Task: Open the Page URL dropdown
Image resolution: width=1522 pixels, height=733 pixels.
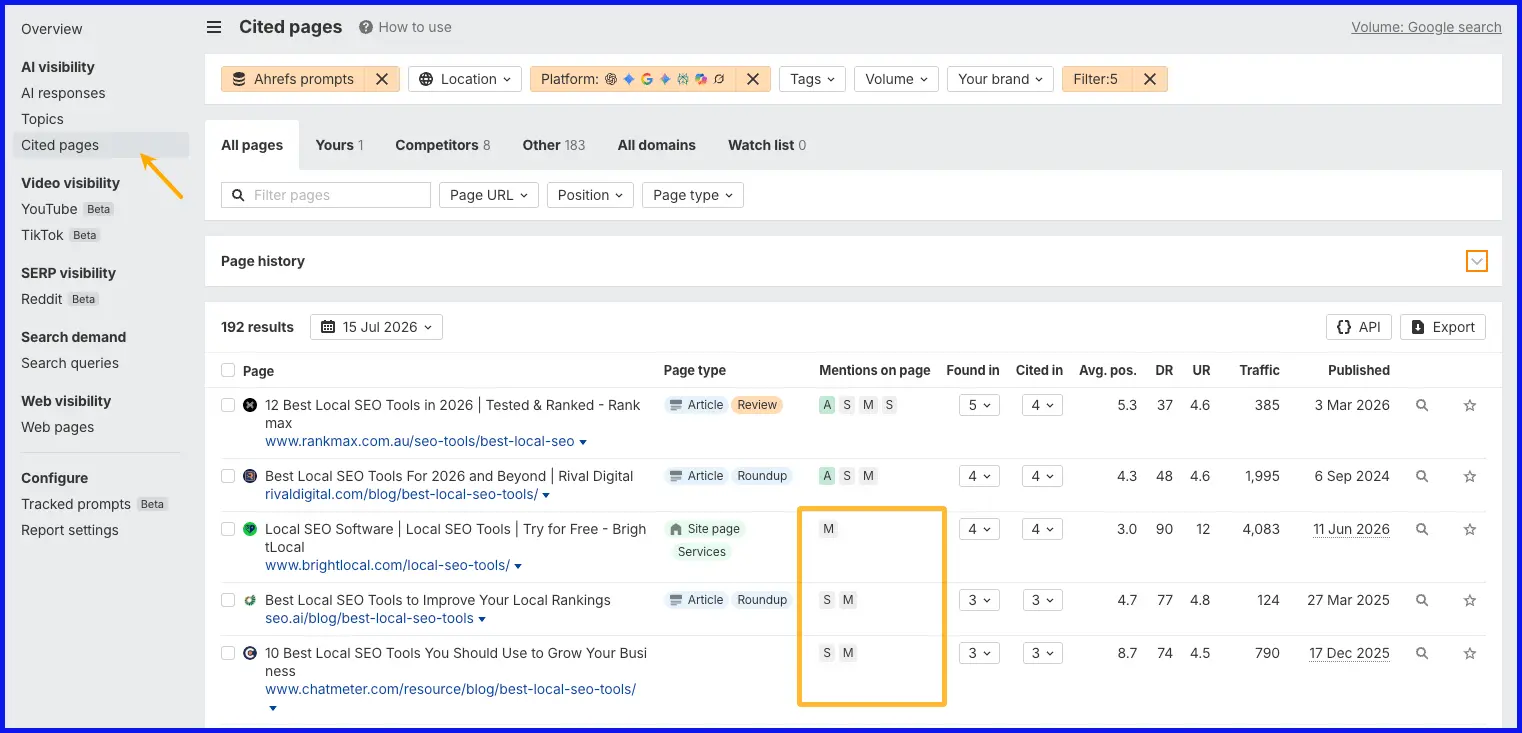Action: [488, 195]
